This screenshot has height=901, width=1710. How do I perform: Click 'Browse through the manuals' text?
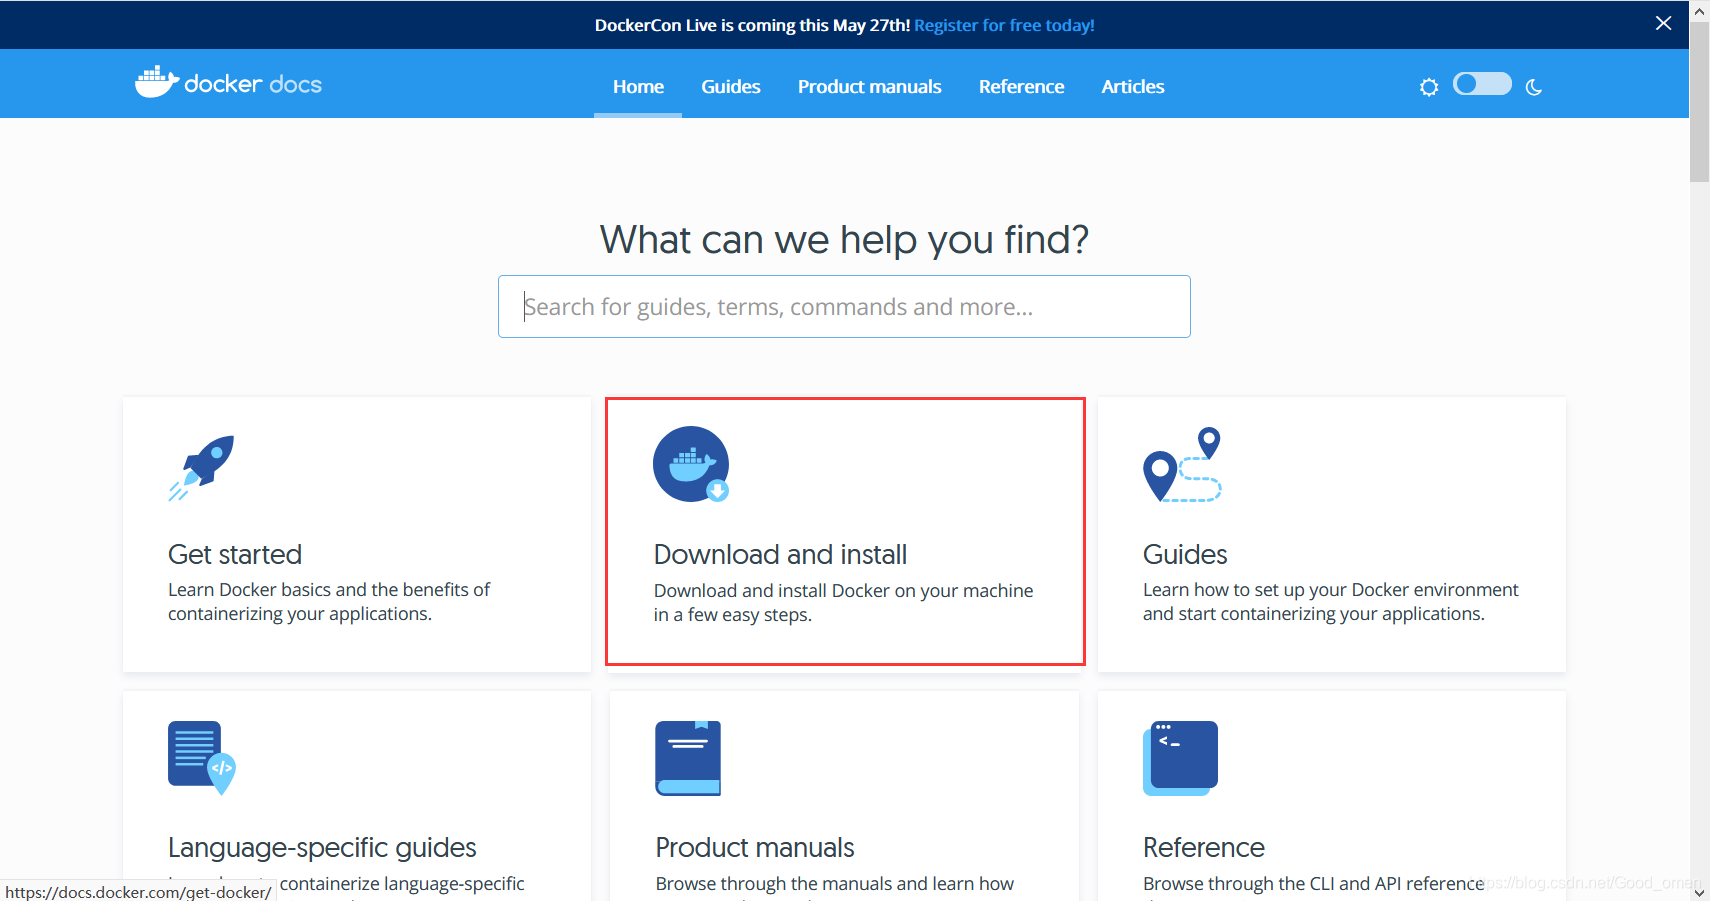click(834, 884)
